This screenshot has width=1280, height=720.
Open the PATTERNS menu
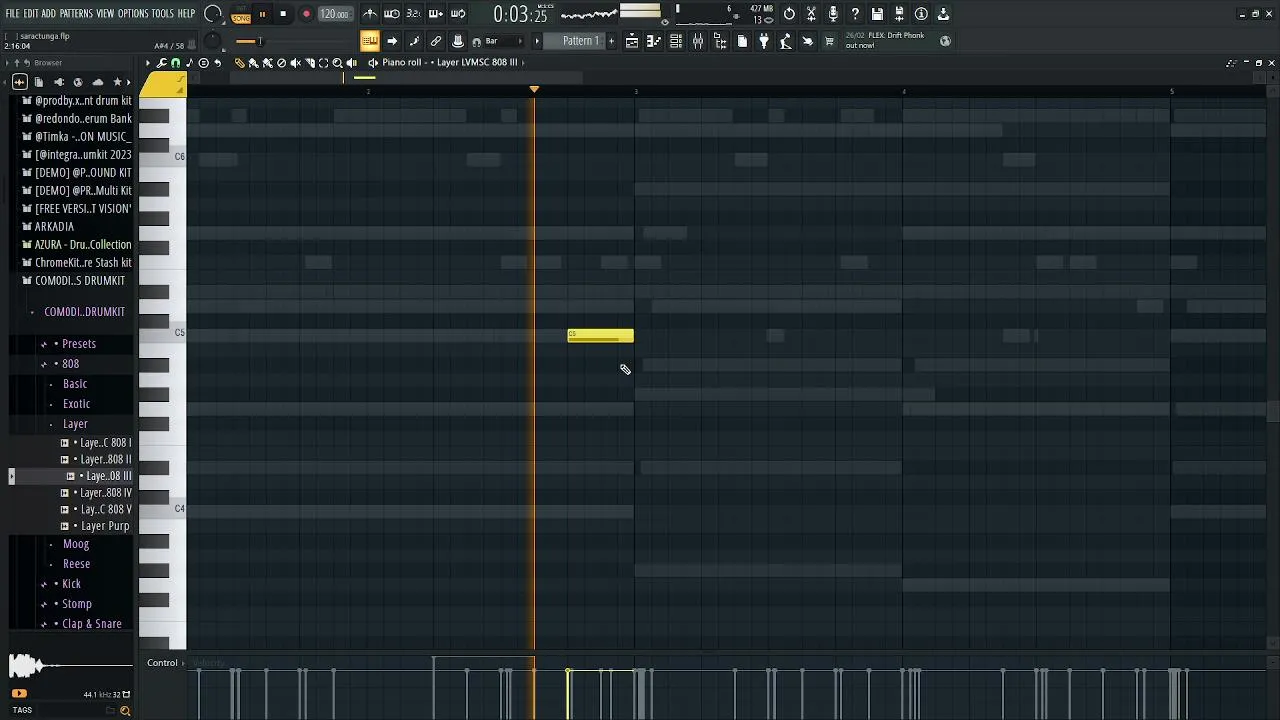click(x=76, y=14)
